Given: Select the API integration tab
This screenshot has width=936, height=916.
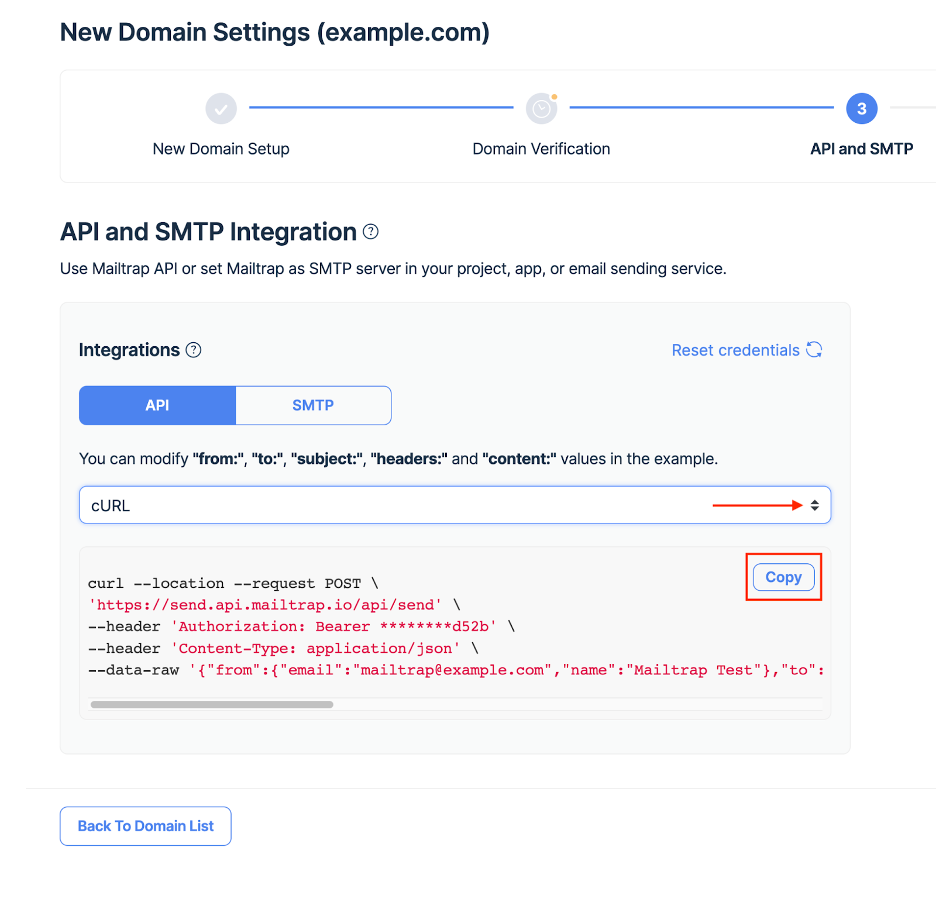Looking at the screenshot, I should tap(157, 405).
